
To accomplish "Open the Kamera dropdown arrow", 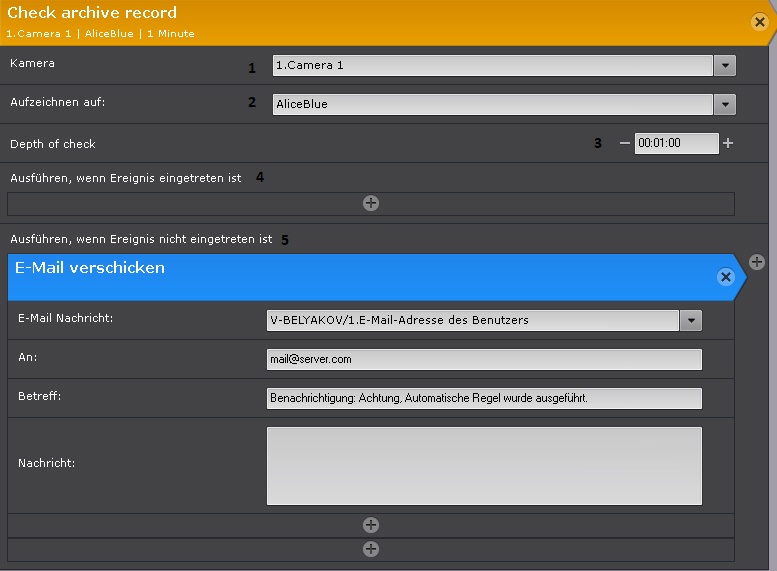I will (x=725, y=66).
